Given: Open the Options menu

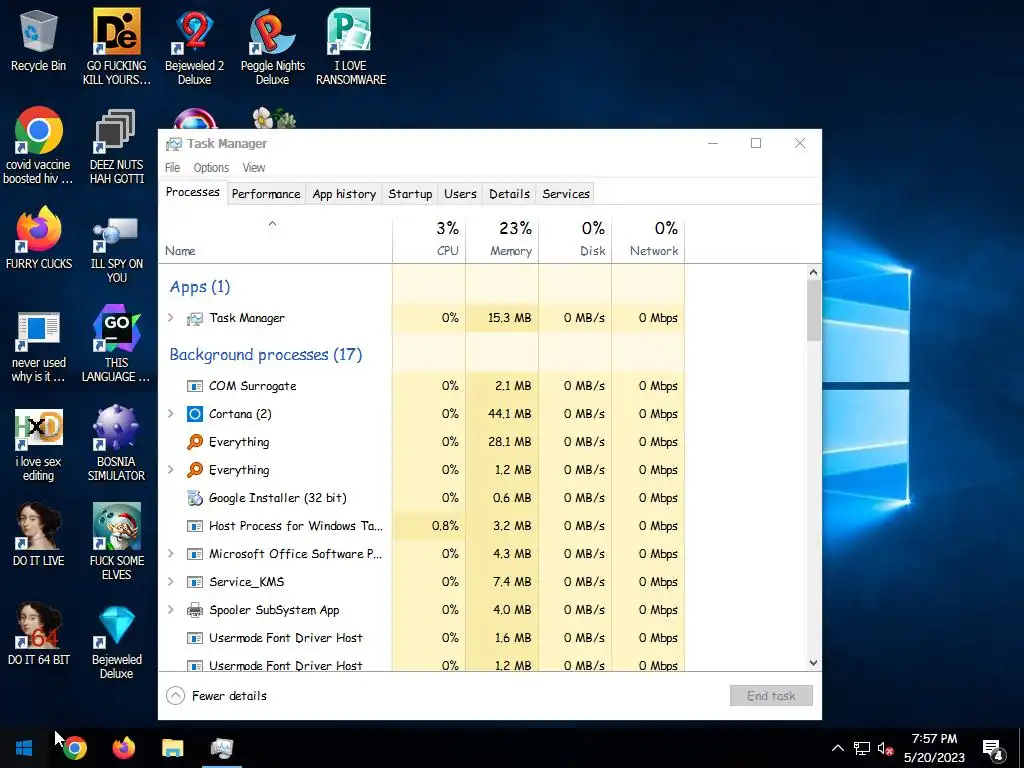Looking at the screenshot, I should click(211, 168).
